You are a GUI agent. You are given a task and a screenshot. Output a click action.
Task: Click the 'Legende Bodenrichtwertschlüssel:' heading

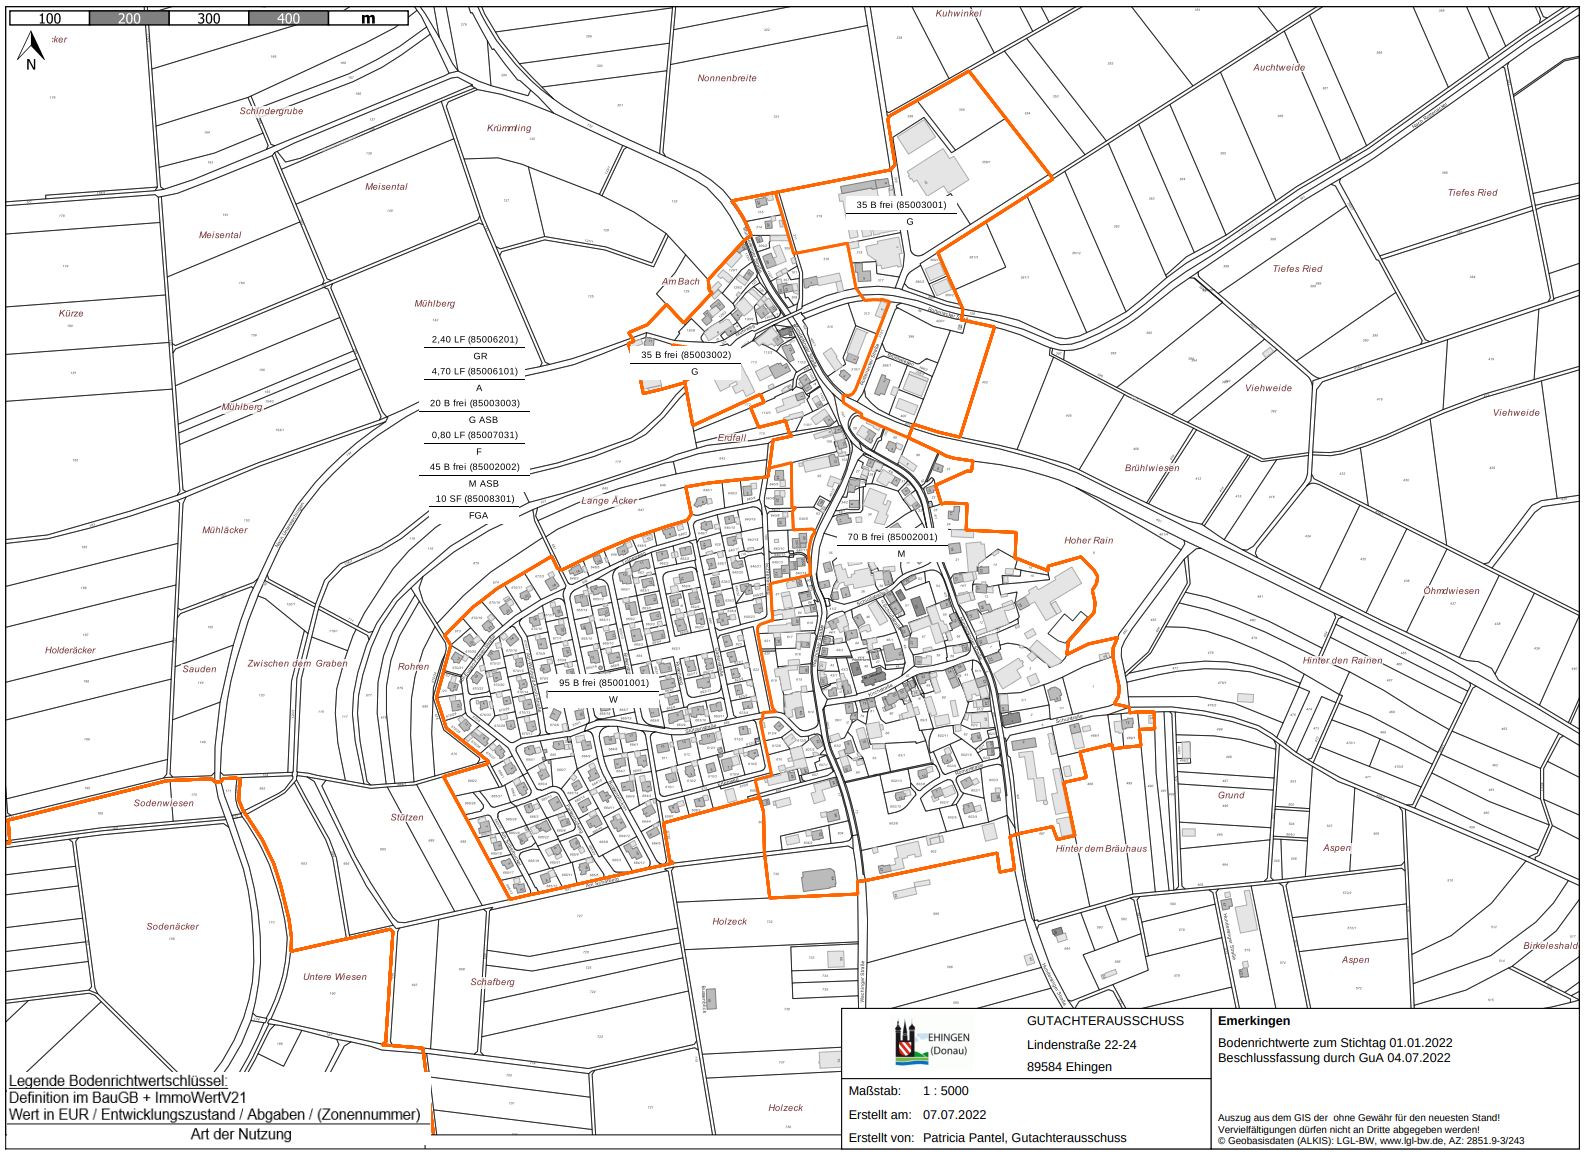point(118,1081)
